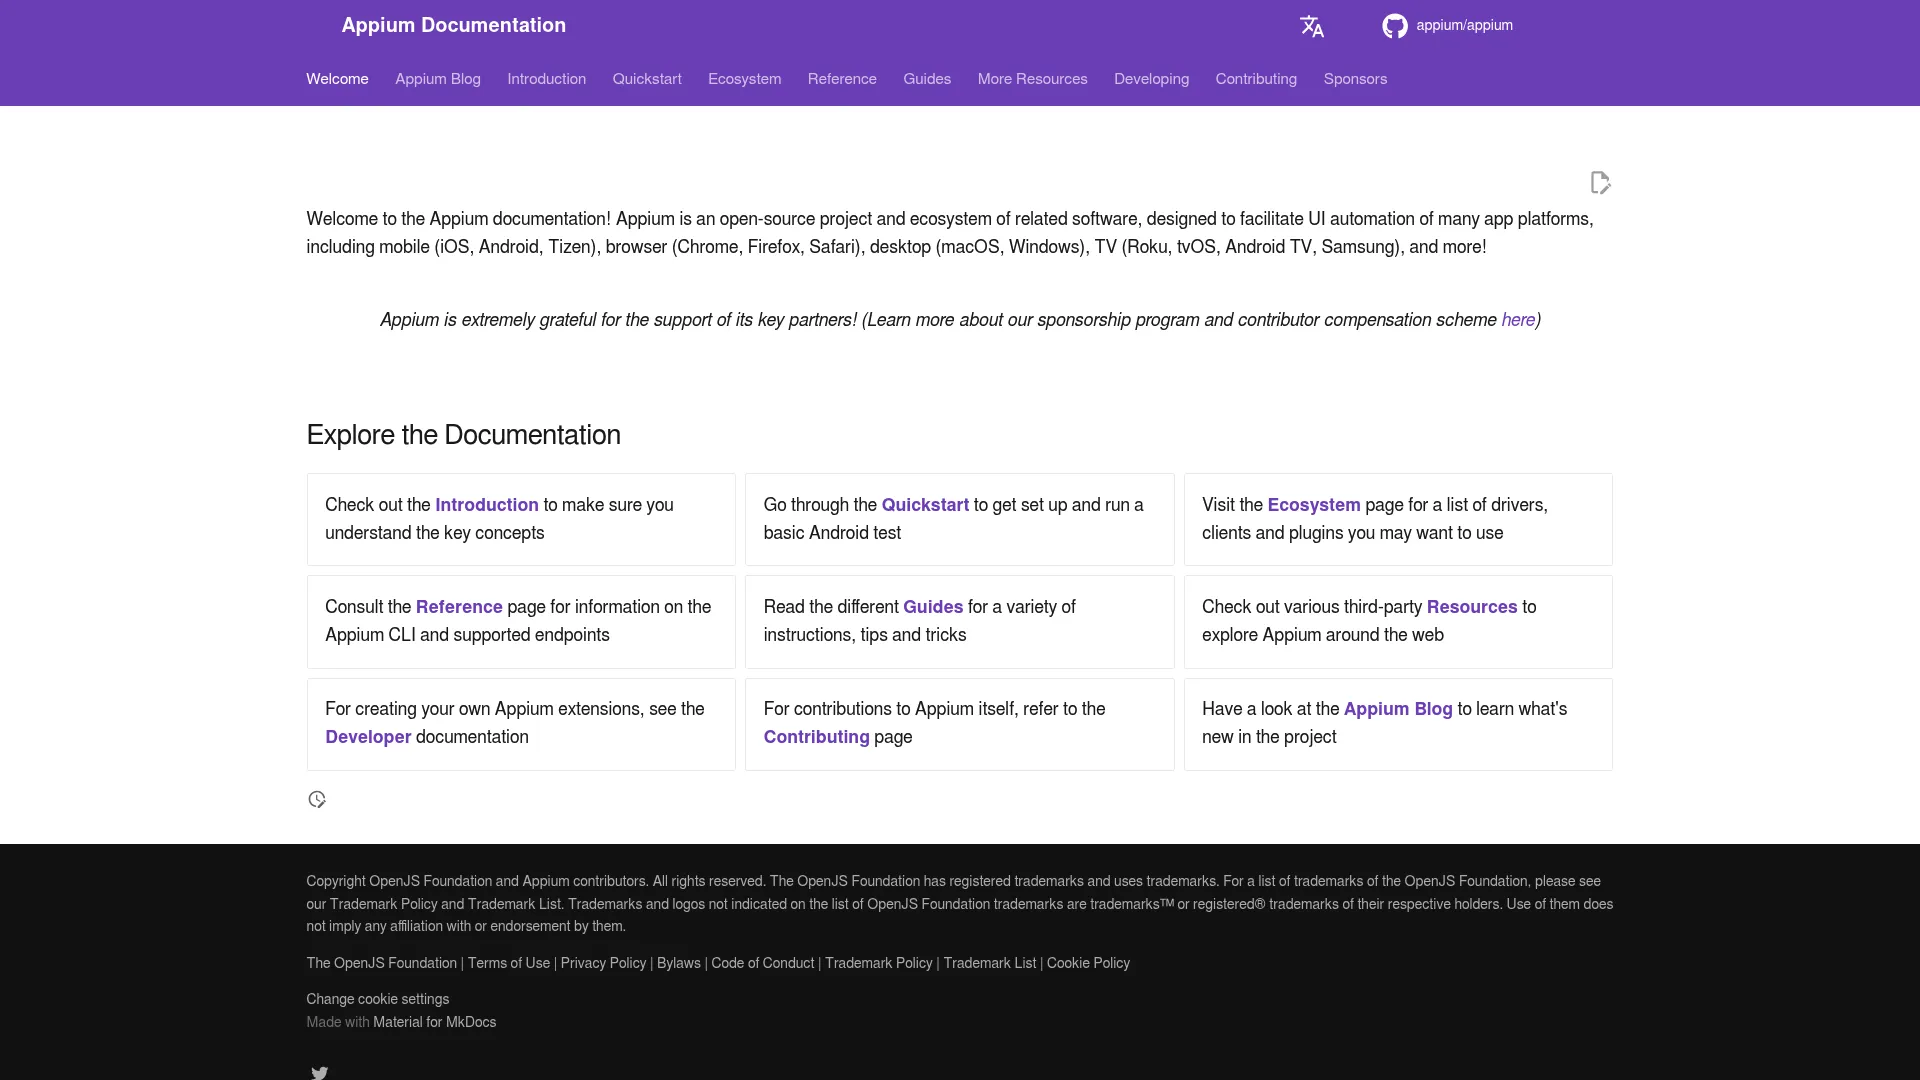Follow the Contributing page link in card
1920x1080 pixels.
(x=817, y=737)
